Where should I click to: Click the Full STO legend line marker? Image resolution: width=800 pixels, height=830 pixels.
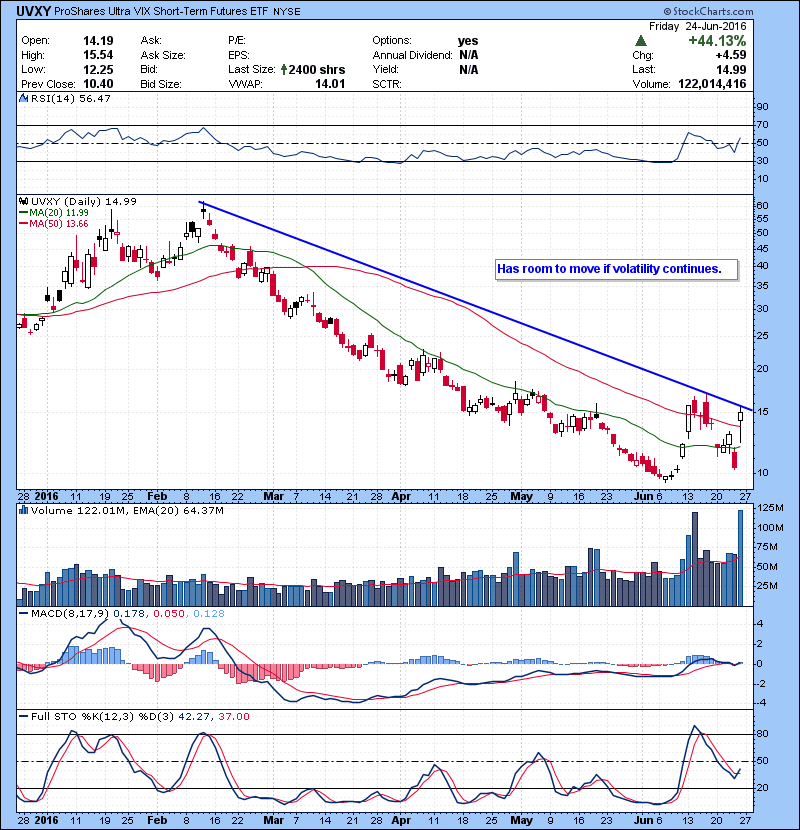pos(23,716)
